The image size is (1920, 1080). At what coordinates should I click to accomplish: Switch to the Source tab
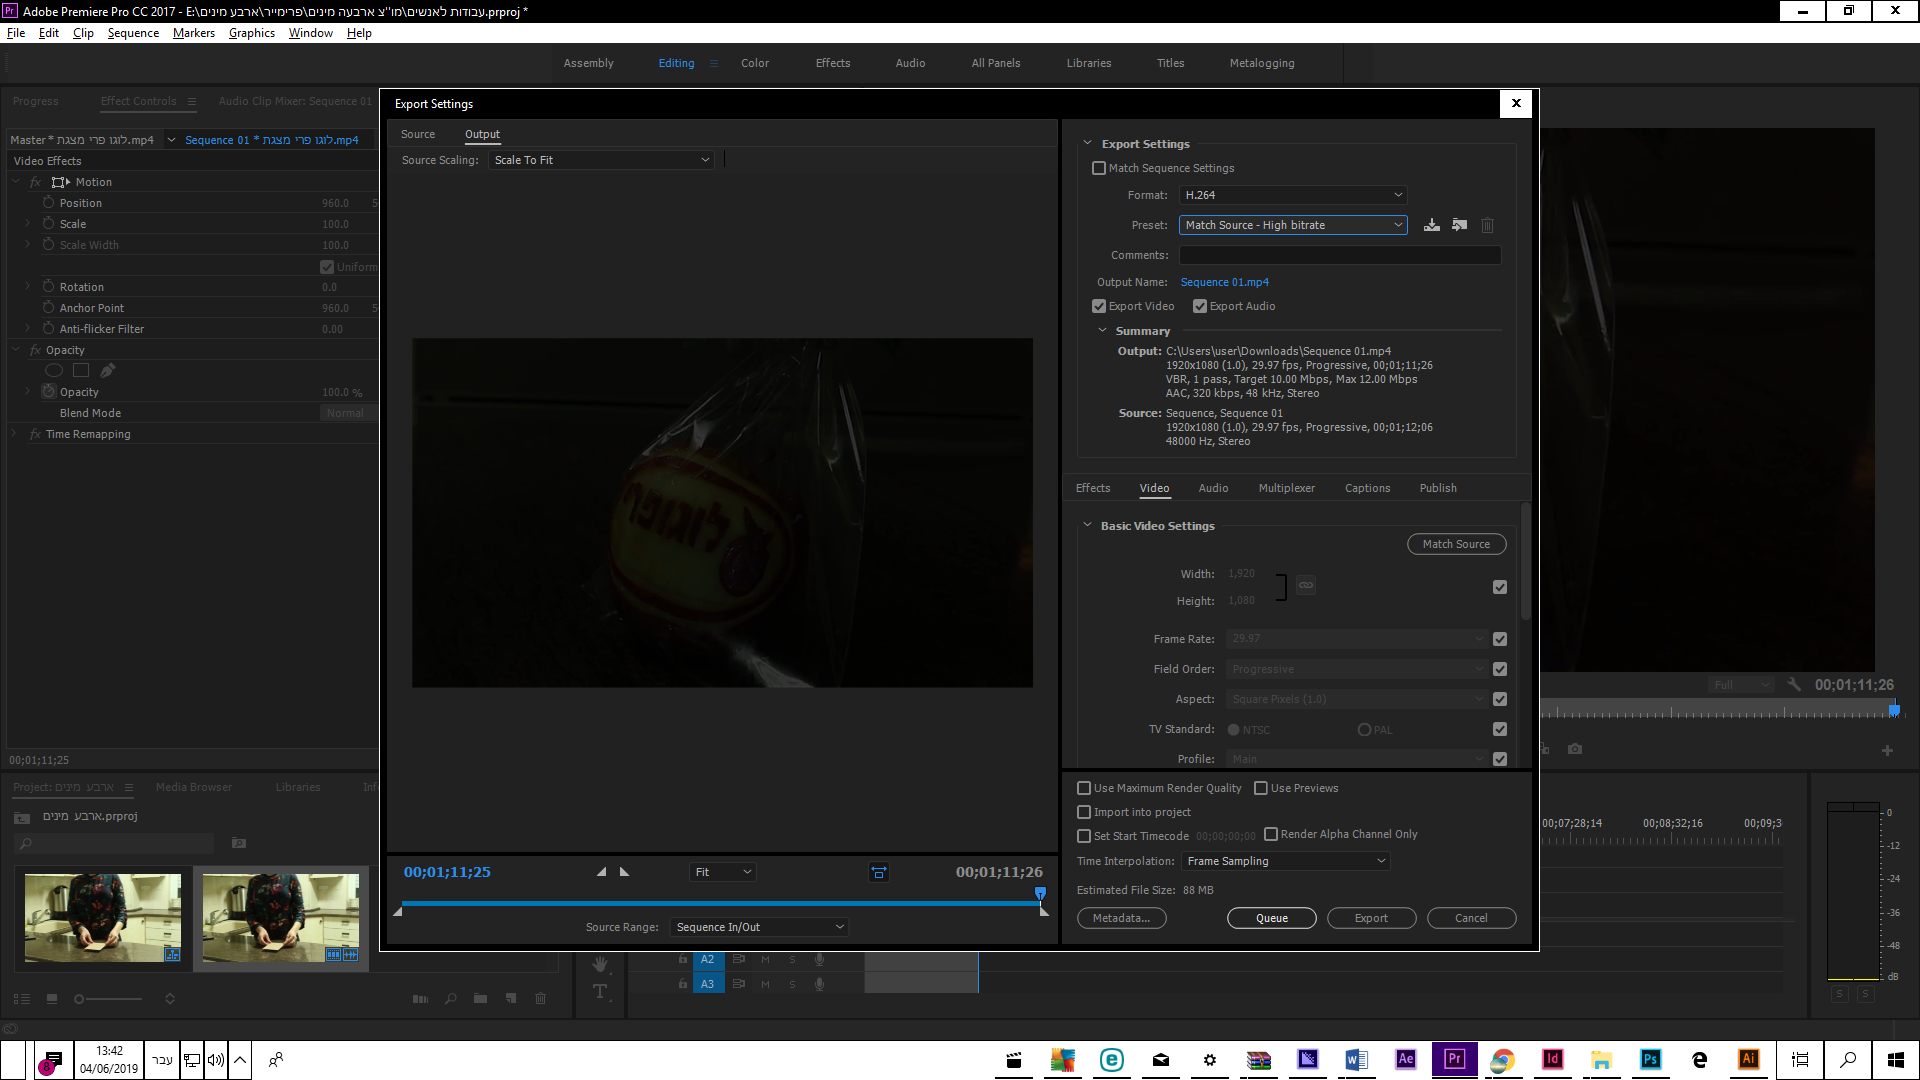pos(418,134)
